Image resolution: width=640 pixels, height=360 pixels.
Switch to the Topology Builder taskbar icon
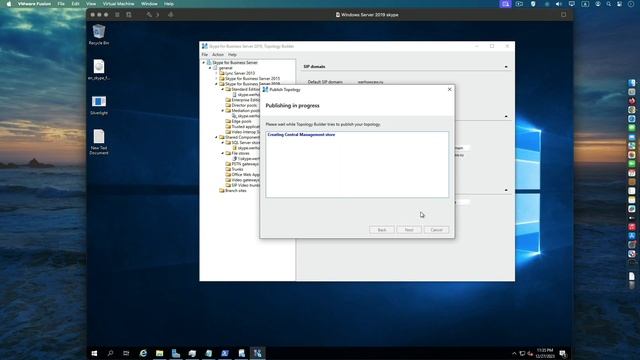click(x=258, y=353)
